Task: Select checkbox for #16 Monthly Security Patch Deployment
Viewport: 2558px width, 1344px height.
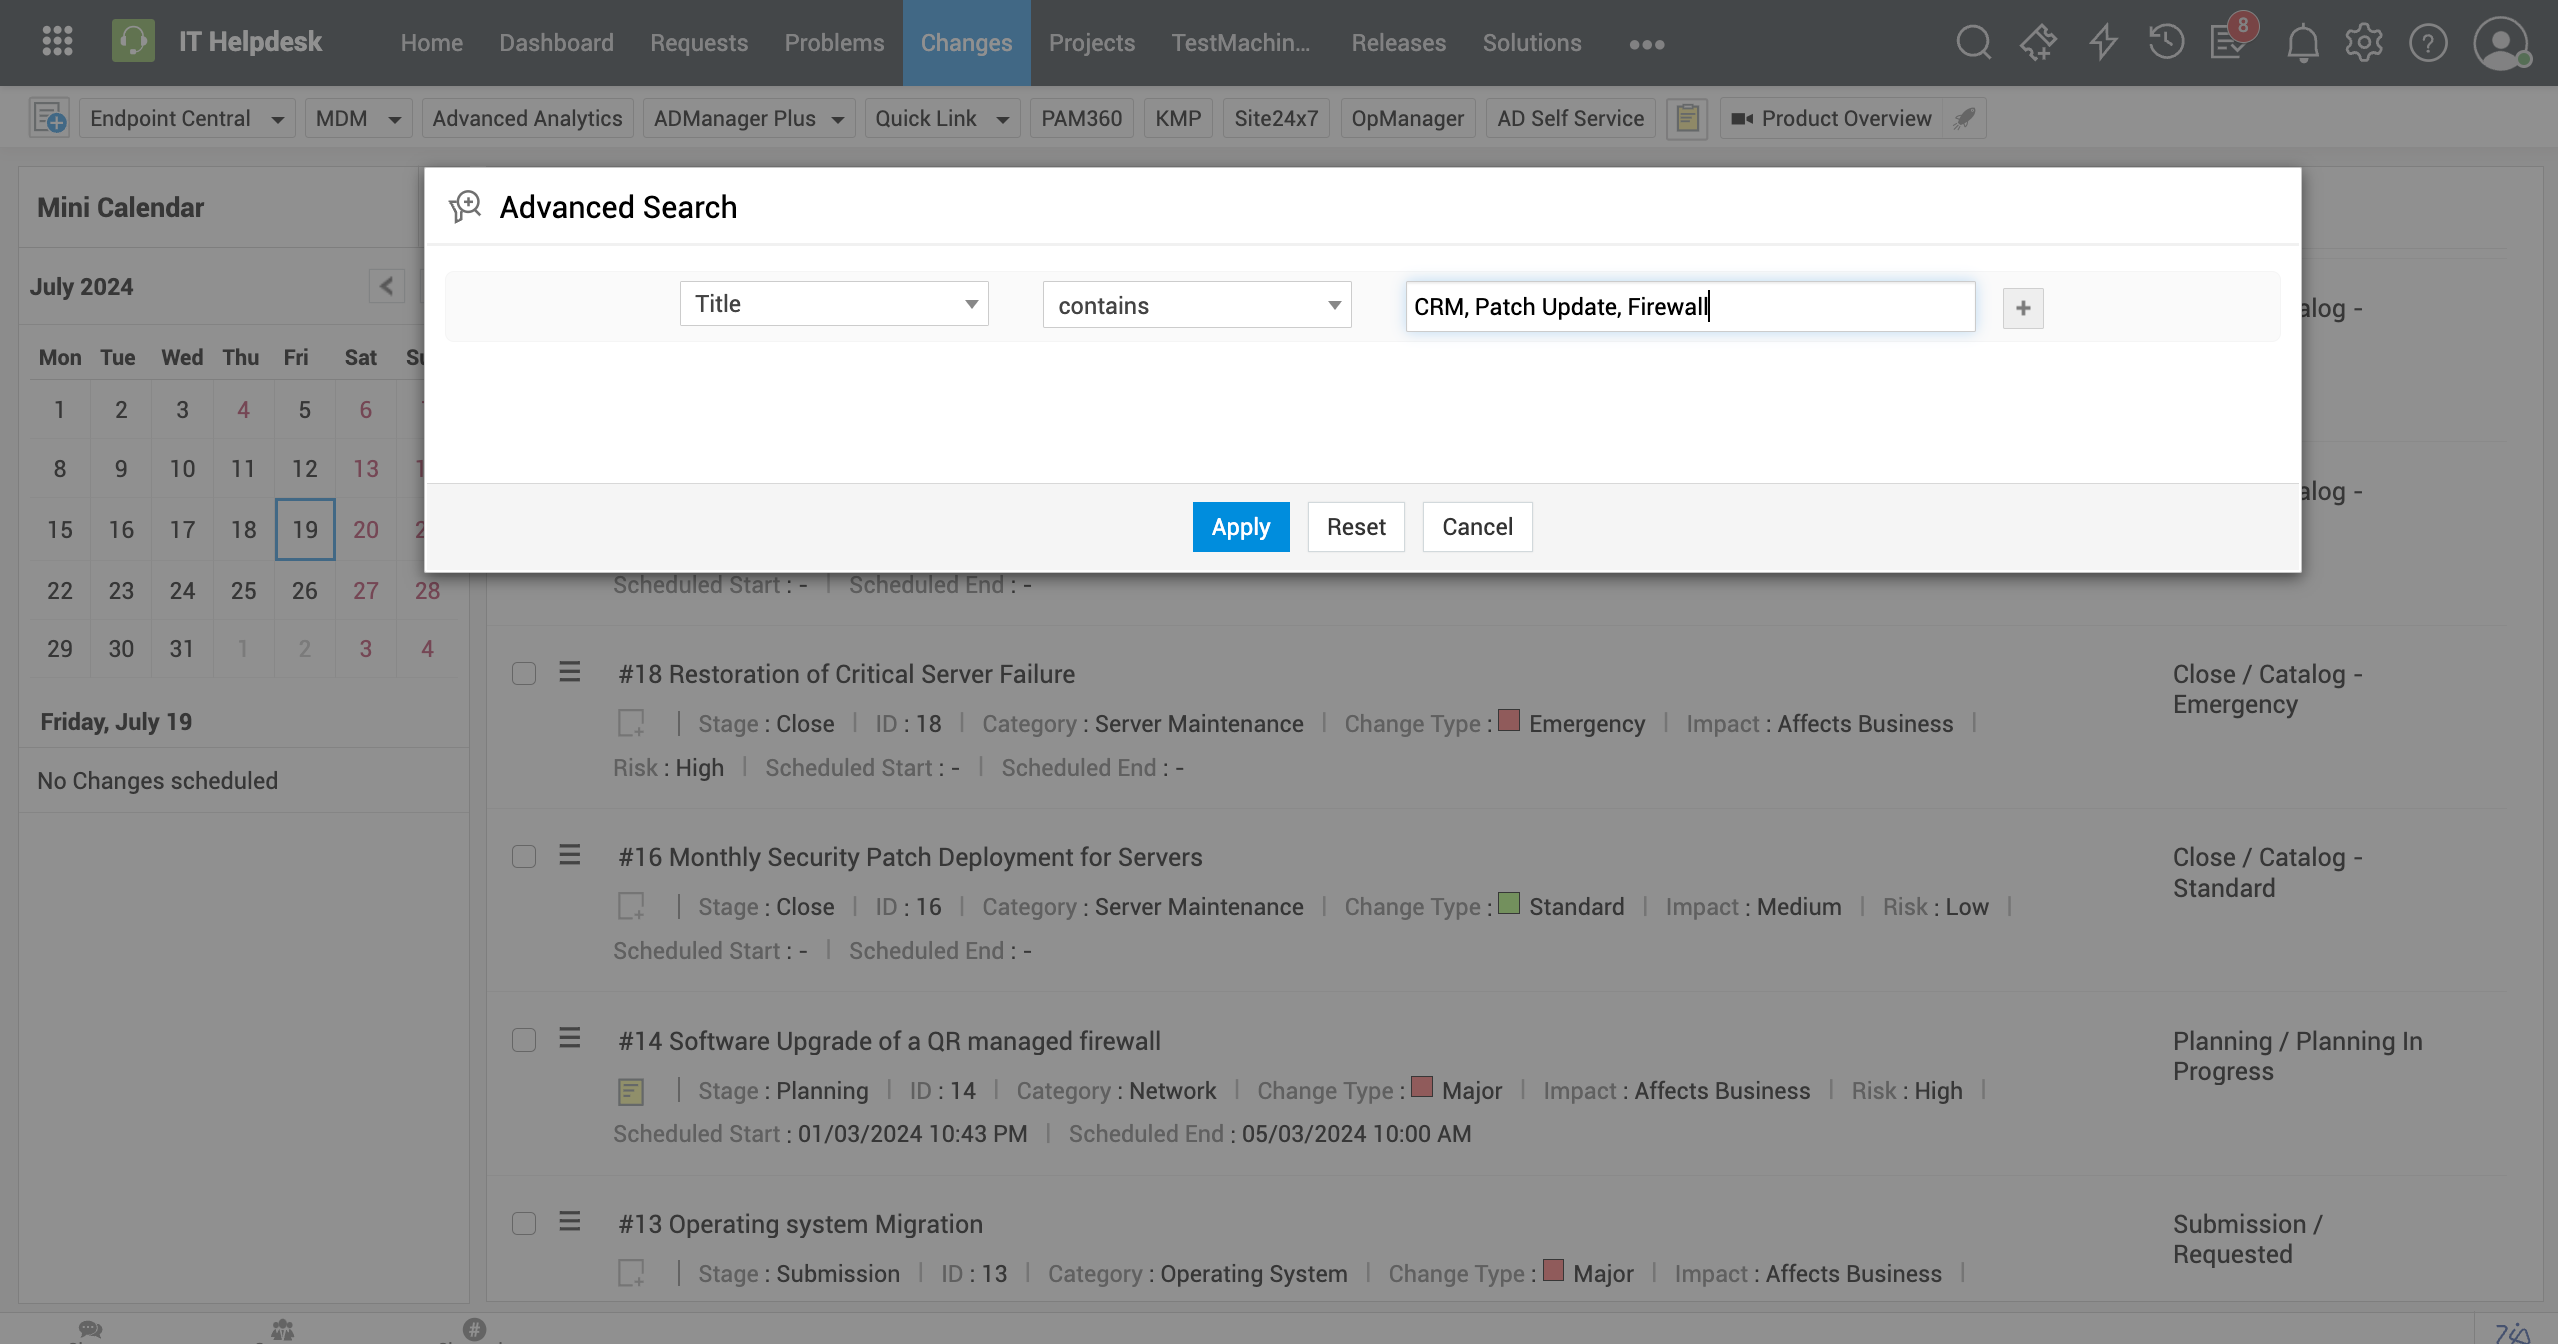Action: tap(524, 857)
